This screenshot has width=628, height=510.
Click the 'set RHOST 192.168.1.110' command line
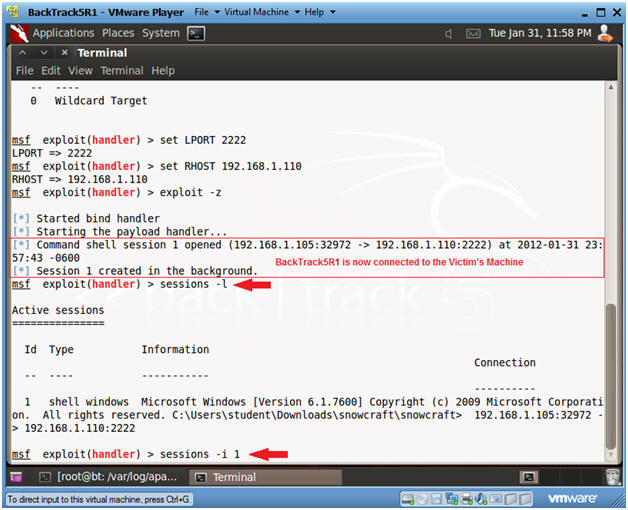[157, 166]
